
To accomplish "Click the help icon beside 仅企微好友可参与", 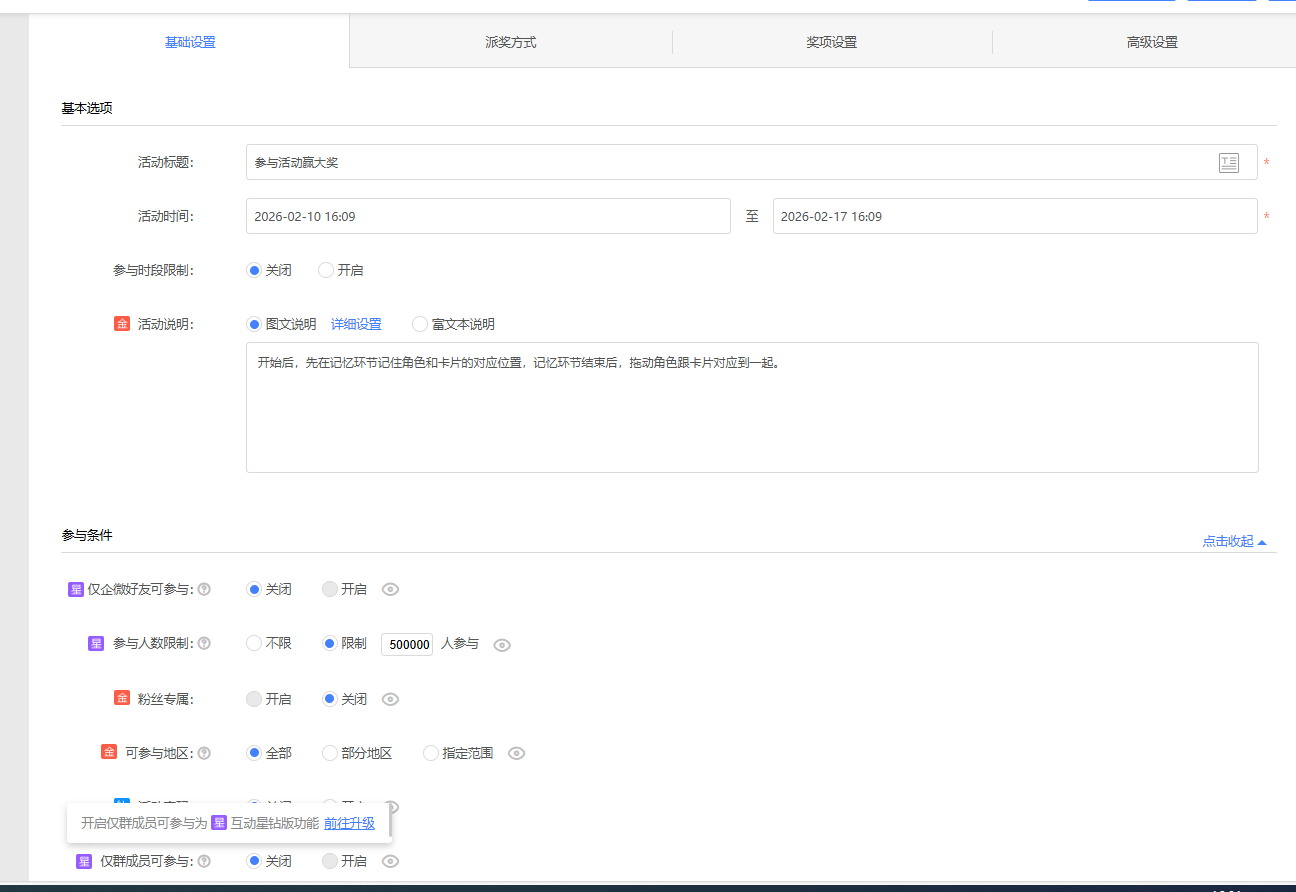I will click(x=203, y=589).
